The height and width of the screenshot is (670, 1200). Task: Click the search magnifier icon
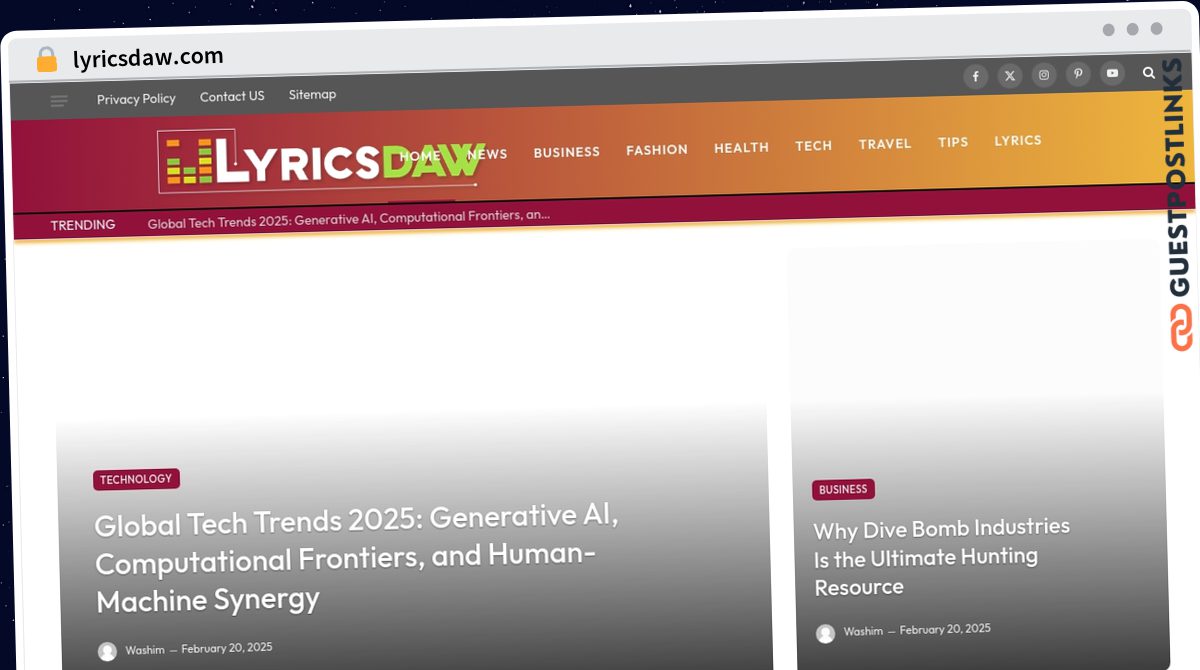tap(1149, 72)
